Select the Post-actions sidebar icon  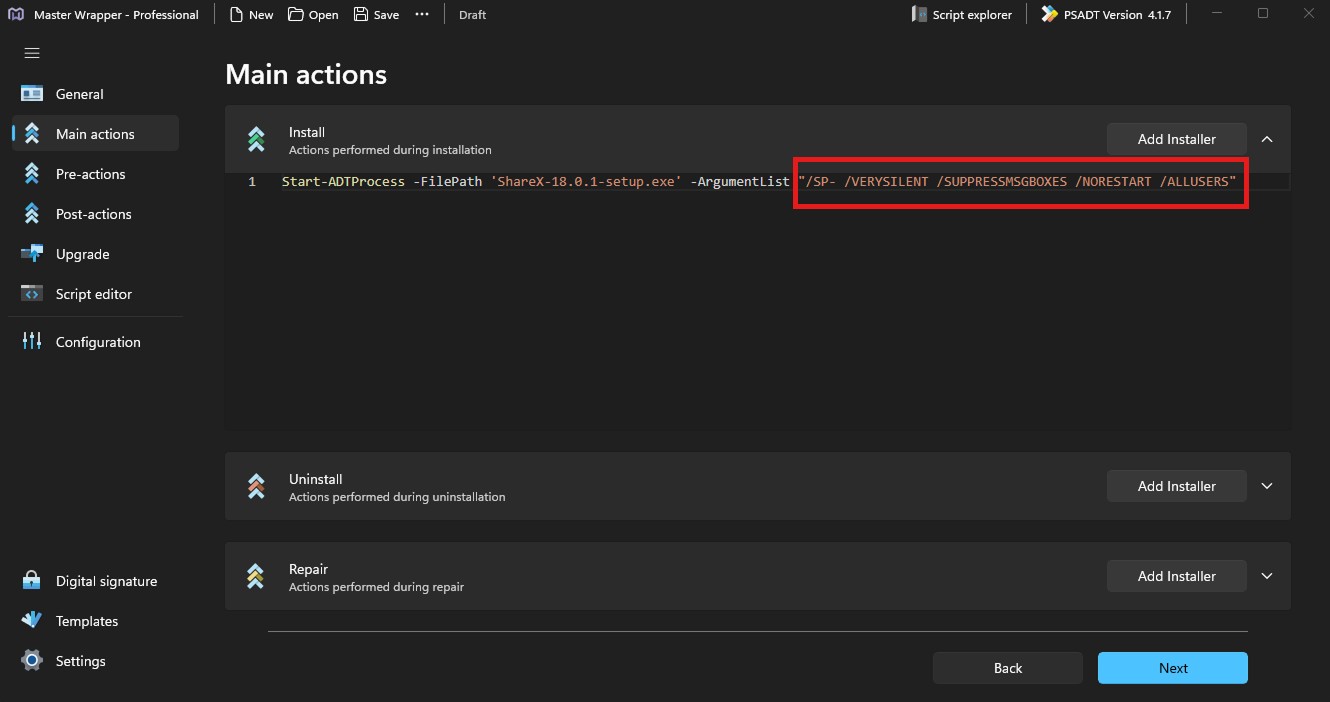[x=32, y=214]
